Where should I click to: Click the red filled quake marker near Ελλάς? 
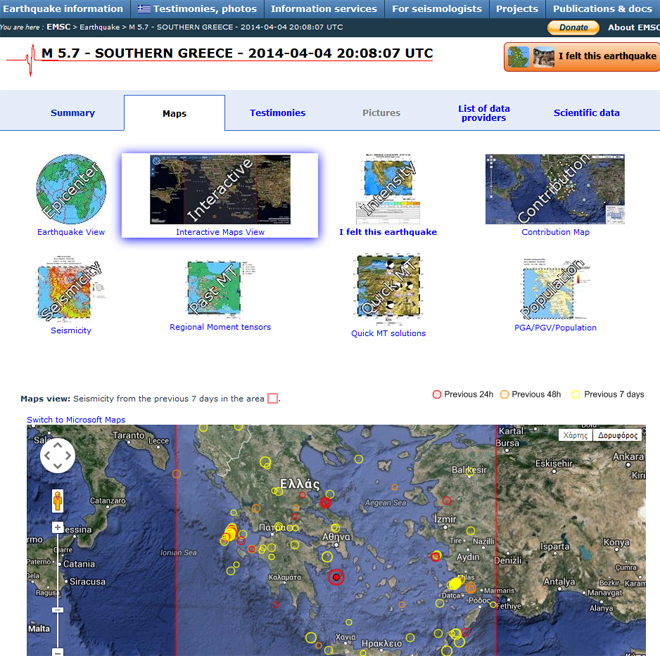tap(325, 502)
